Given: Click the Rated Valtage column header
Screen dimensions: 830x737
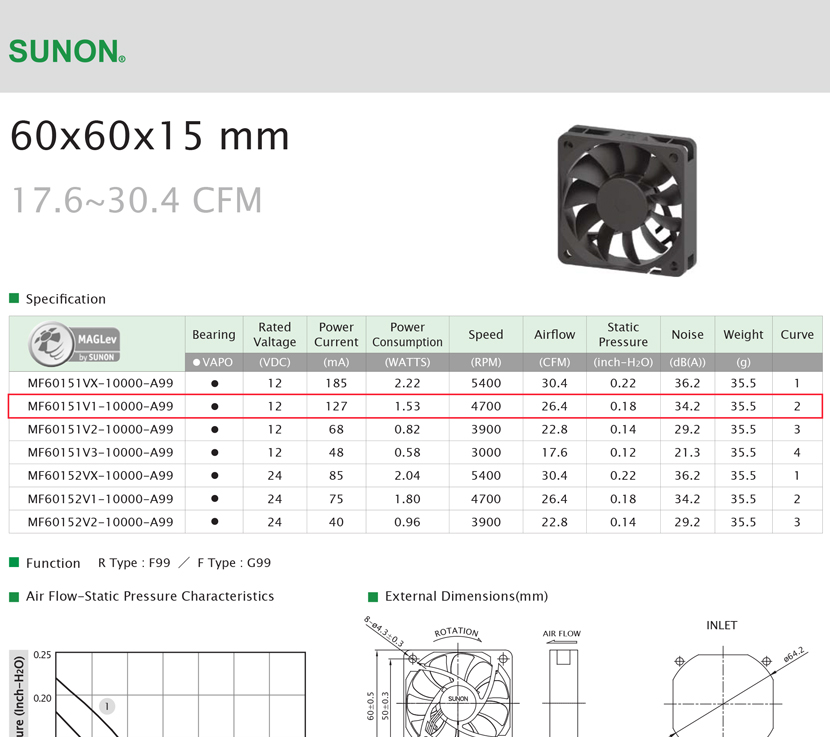Looking at the screenshot, I should 275,335.
